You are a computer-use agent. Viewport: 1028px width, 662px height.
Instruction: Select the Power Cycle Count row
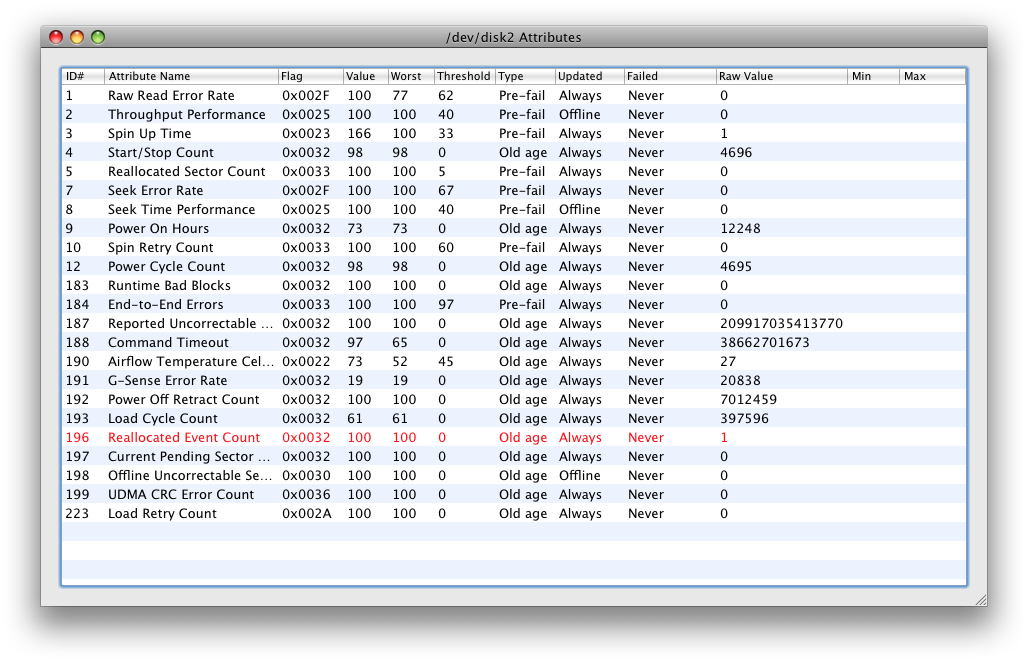[514, 267]
